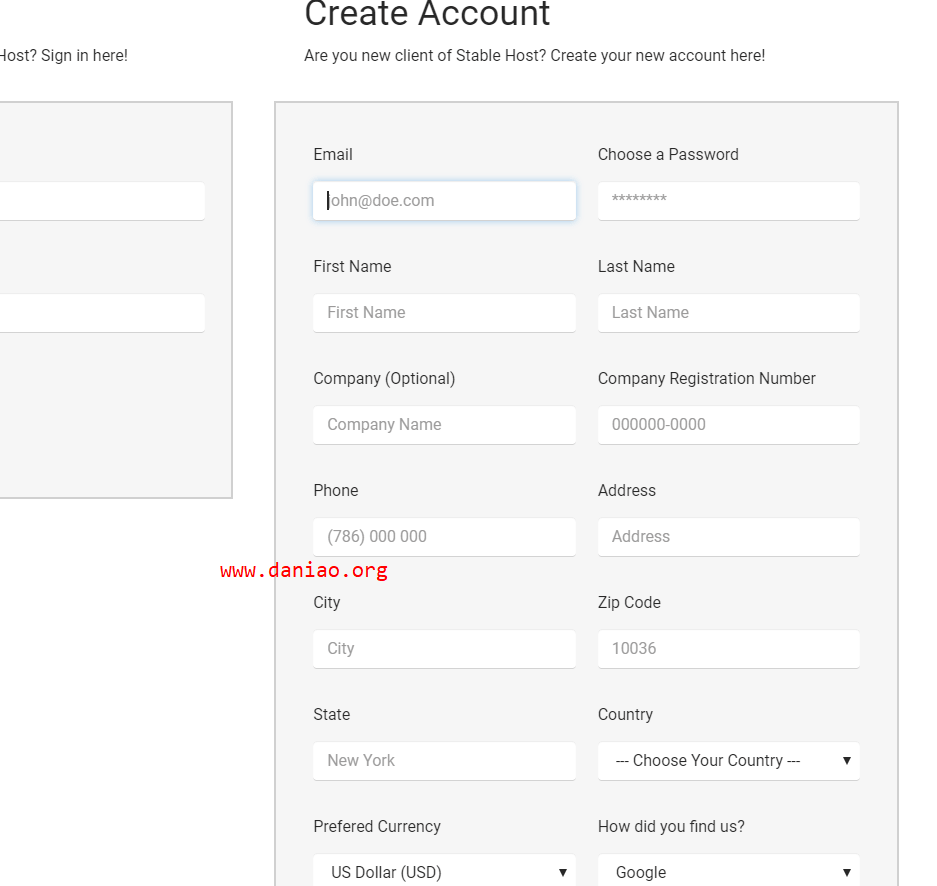This screenshot has width=937, height=886.
Task: Click the Company Name optional field
Action: [x=444, y=425]
